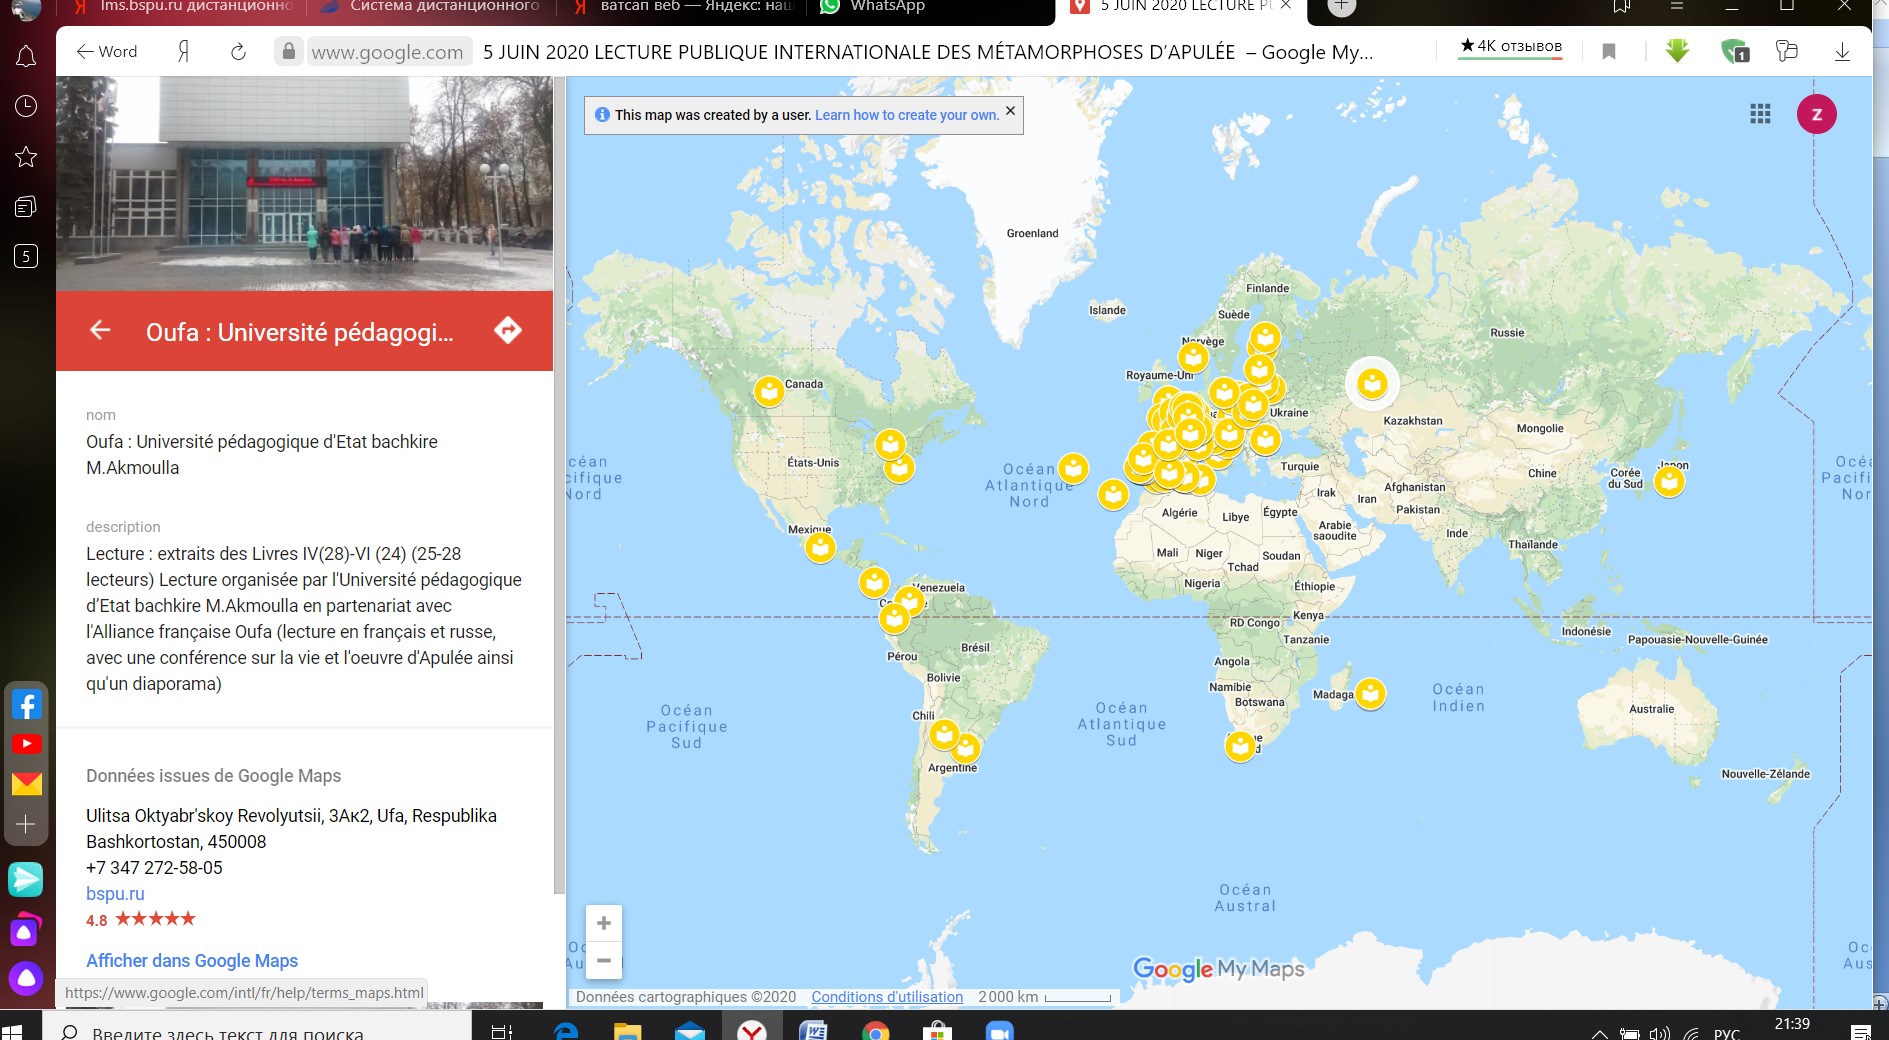
Task: Zoom out on the map
Action: pyautogui.click(x=603, y=960)
